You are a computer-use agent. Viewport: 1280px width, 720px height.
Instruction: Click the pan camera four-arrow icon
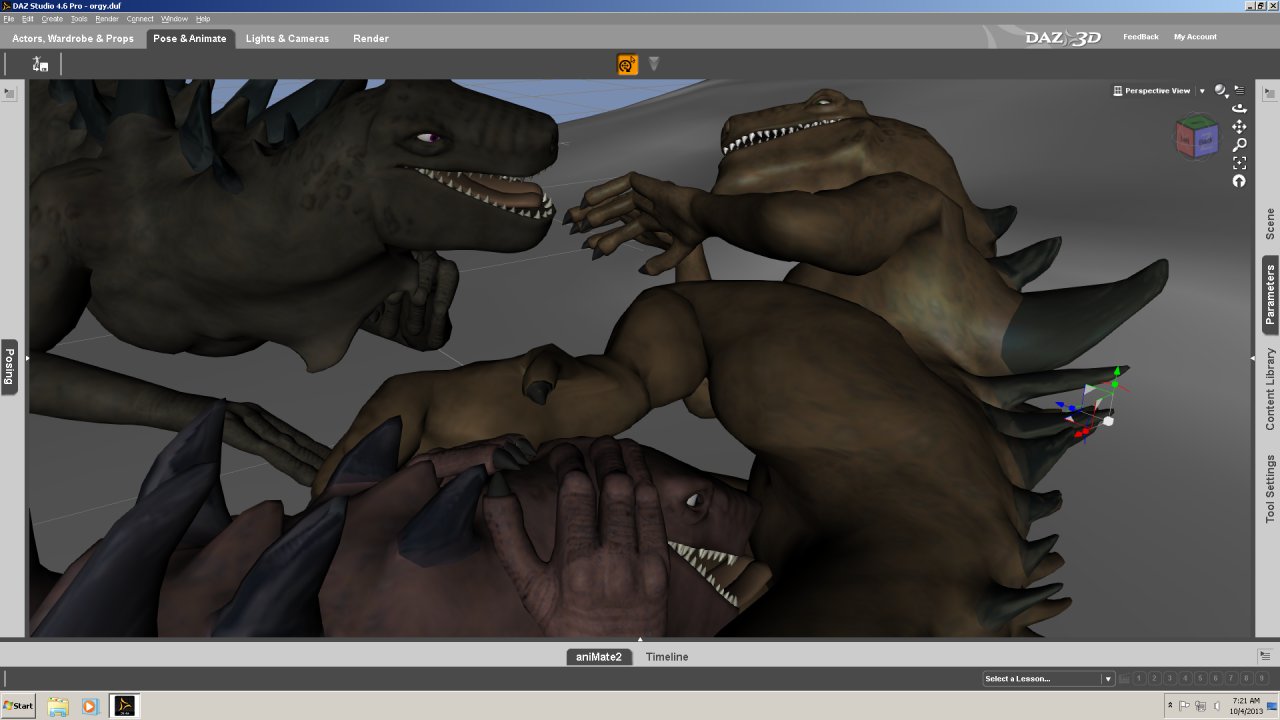pos(1239,126)
